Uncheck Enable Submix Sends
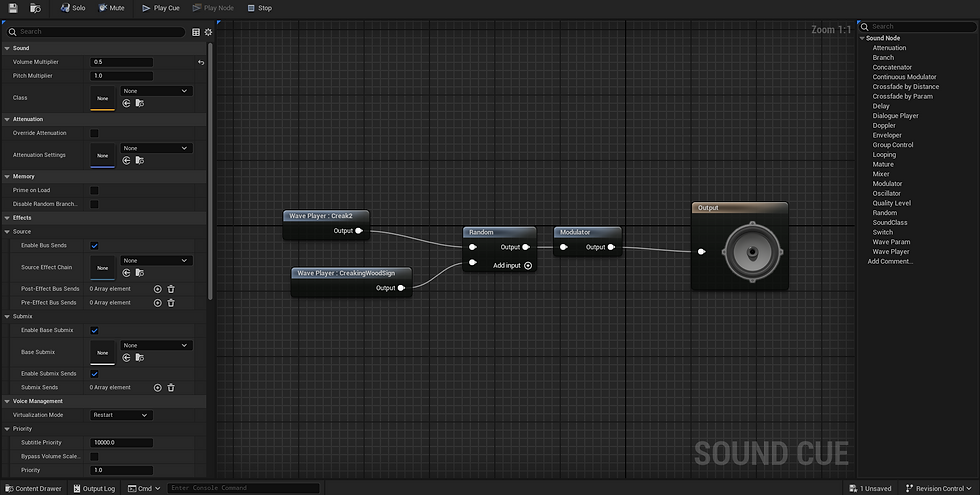The height and width of the screenshot is (495, 980). (x=94, y=374)
